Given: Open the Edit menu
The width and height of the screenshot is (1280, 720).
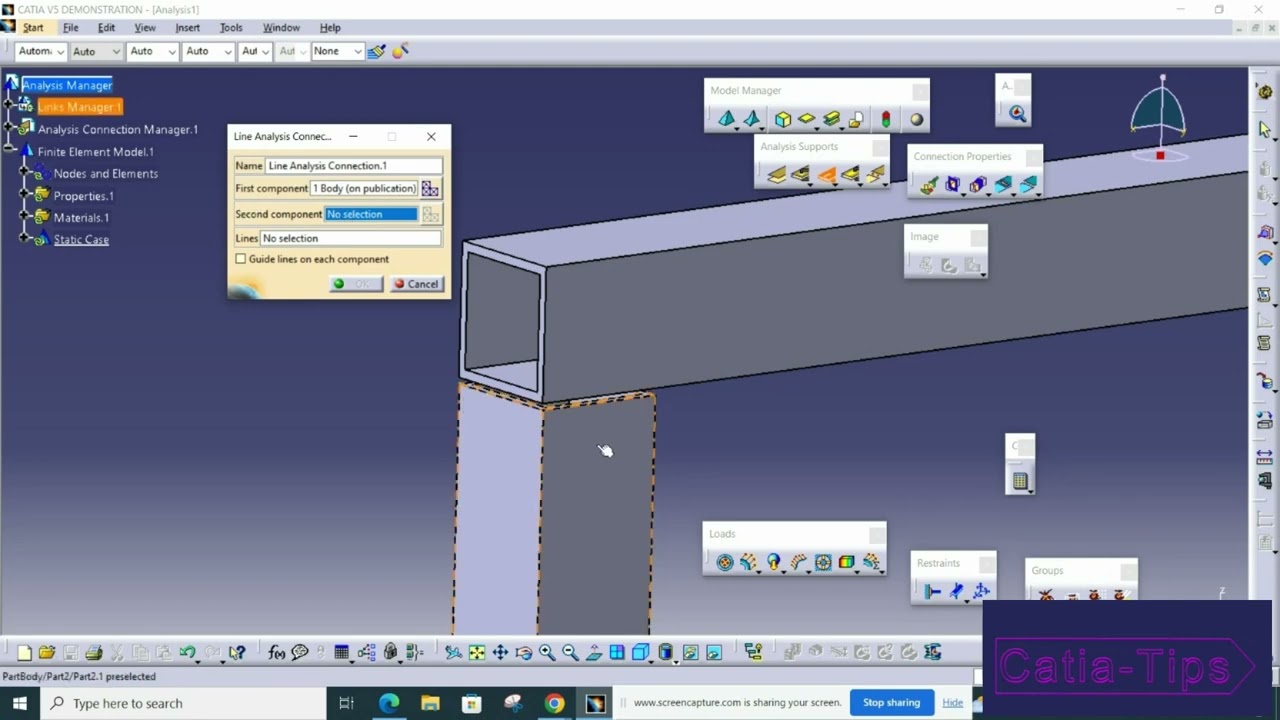Looking at the screenshot, I should [x=106, y=27].
